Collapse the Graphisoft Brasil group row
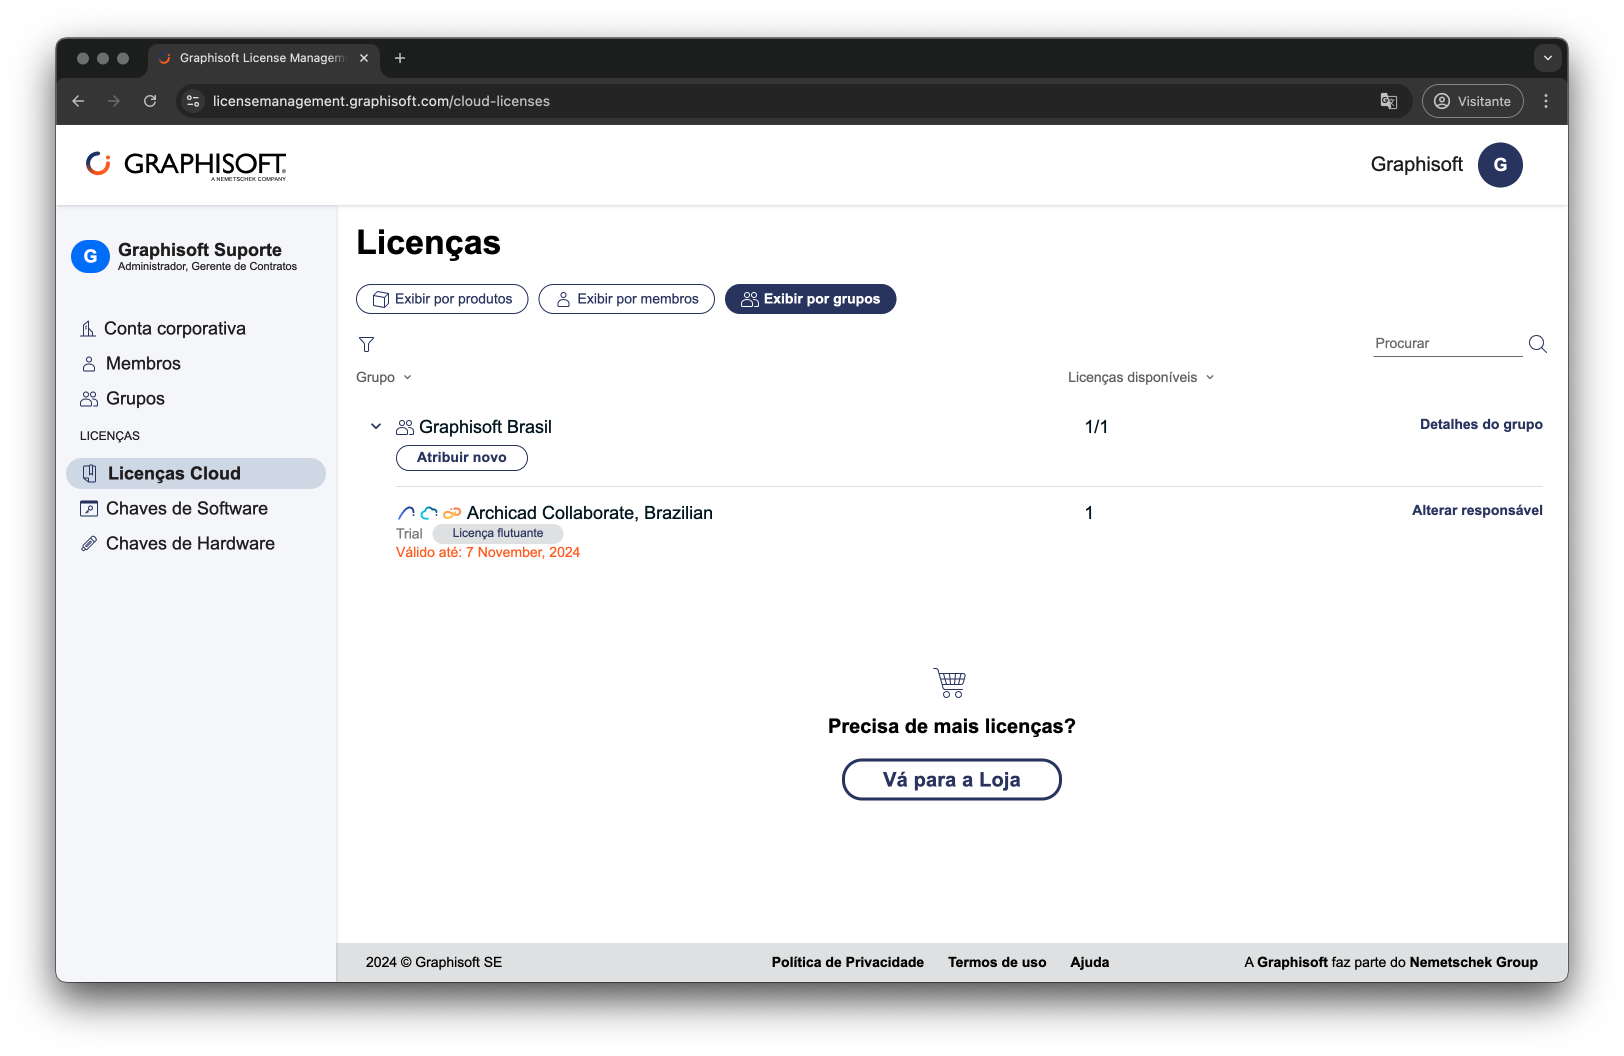This screenshot has width=1624, height=1056. pyautogui.click(x=376, y=427)
